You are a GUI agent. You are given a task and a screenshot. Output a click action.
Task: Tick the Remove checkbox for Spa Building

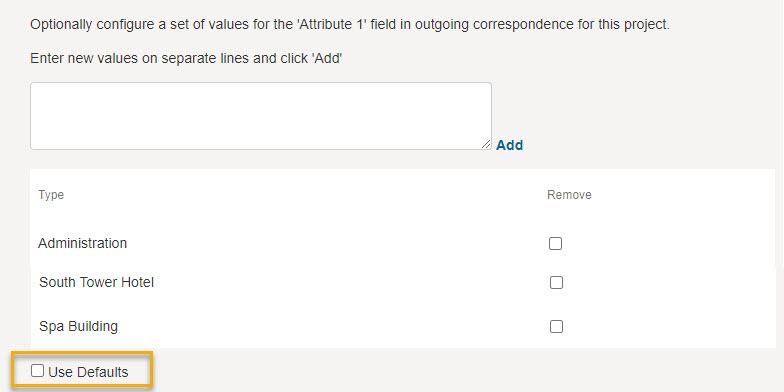click(x=556, y=326)
